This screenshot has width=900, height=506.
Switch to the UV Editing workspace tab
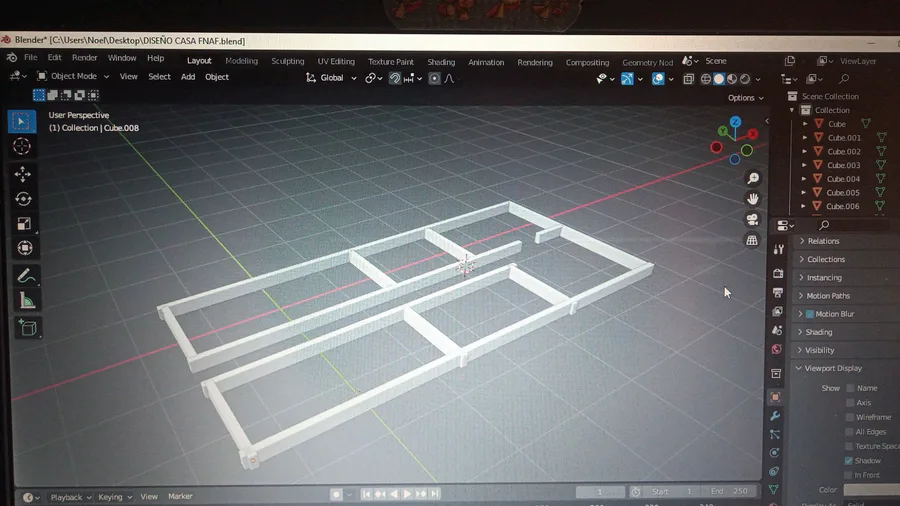click(336, 61)
